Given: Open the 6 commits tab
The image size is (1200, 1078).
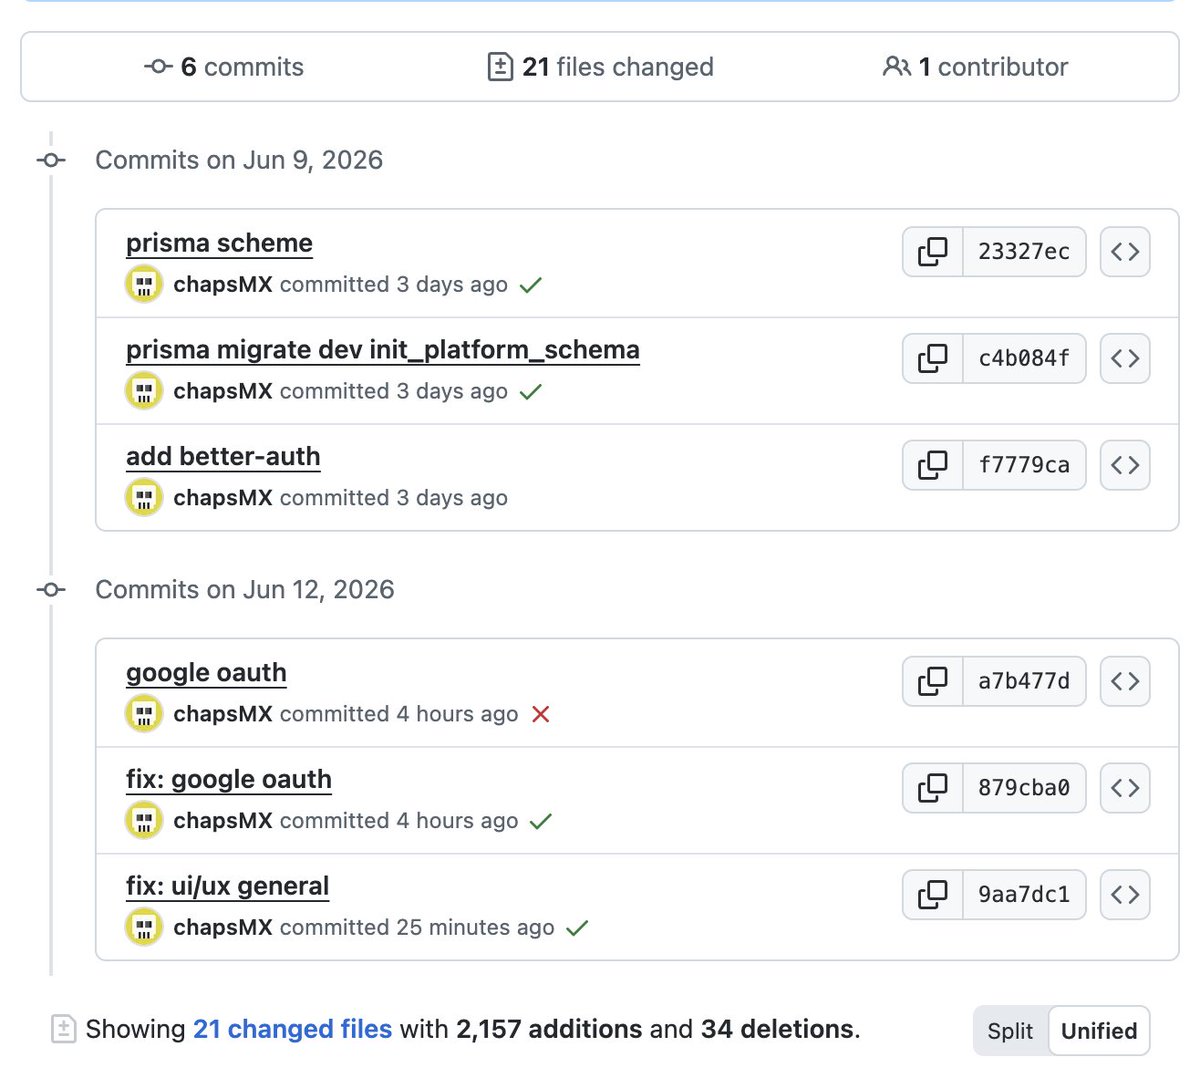Looking at the screenshot, I should (224, 67).
